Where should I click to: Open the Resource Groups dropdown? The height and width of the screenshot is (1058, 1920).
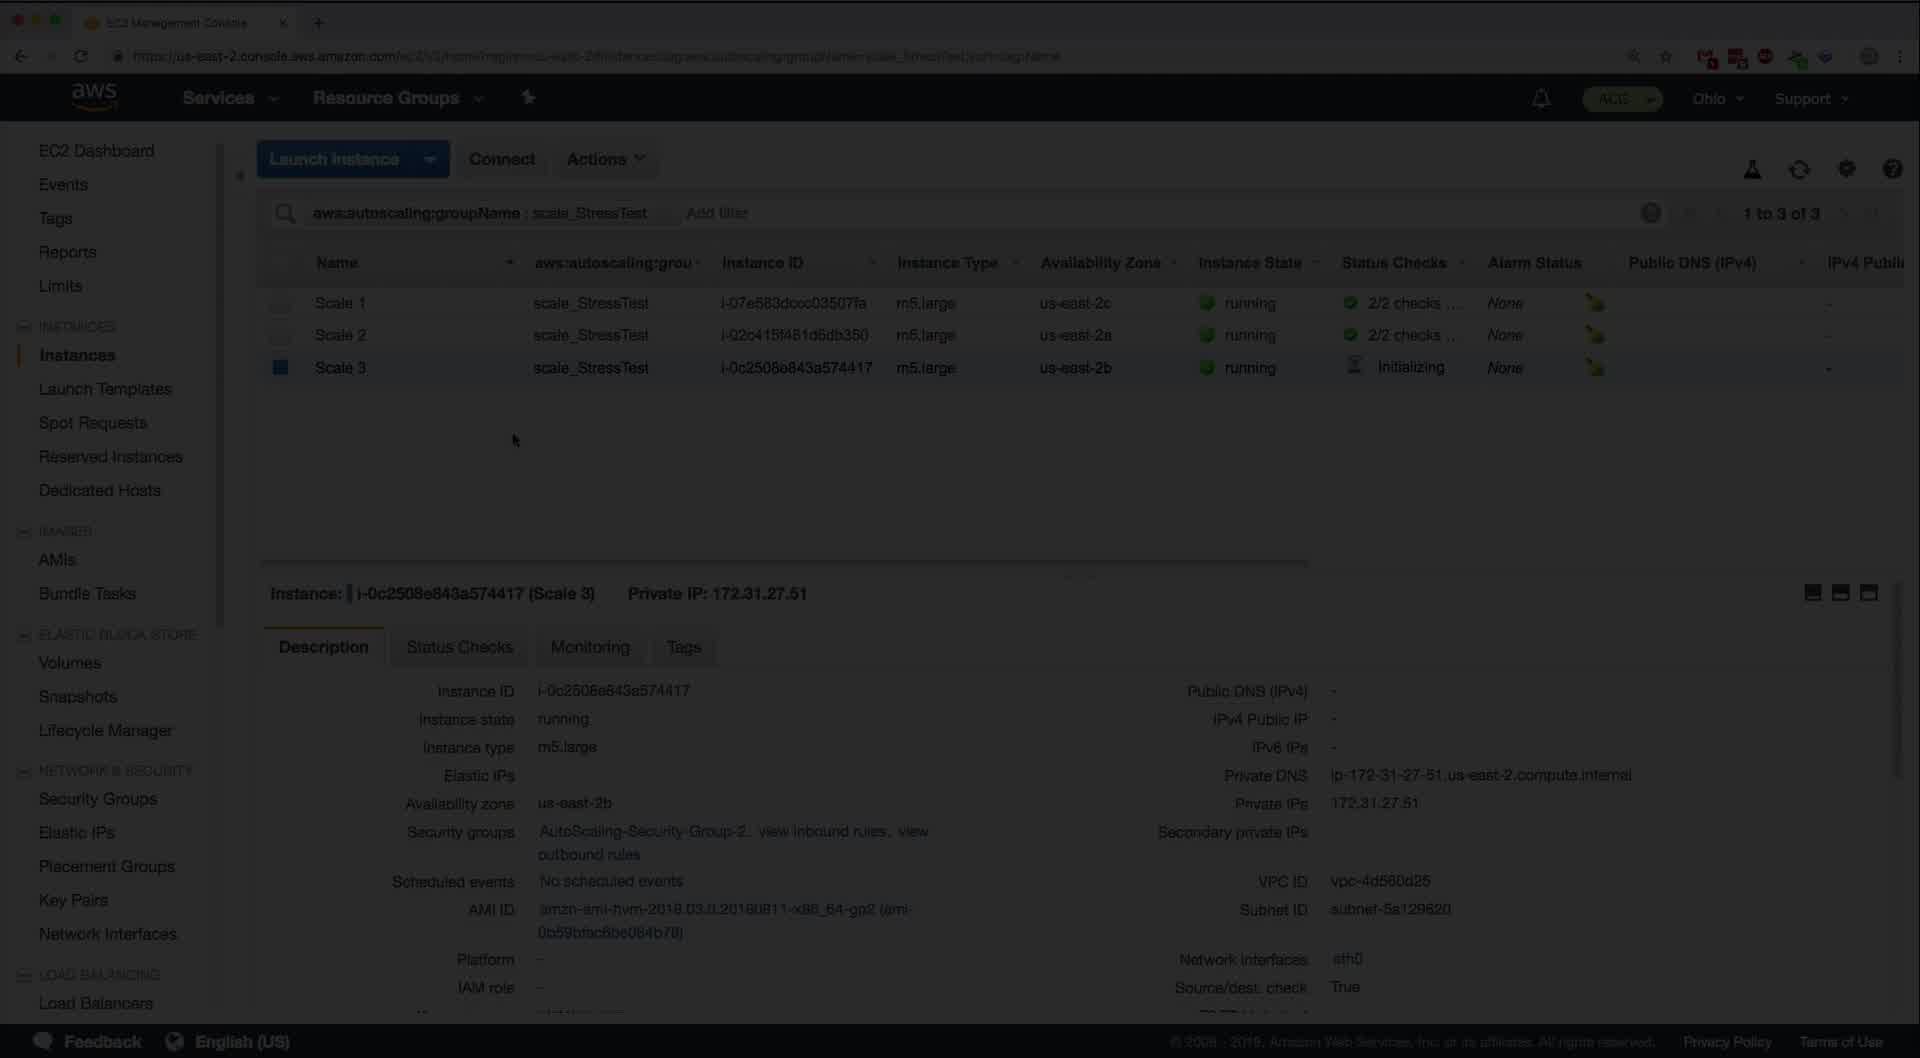click(x=398, y=98)
